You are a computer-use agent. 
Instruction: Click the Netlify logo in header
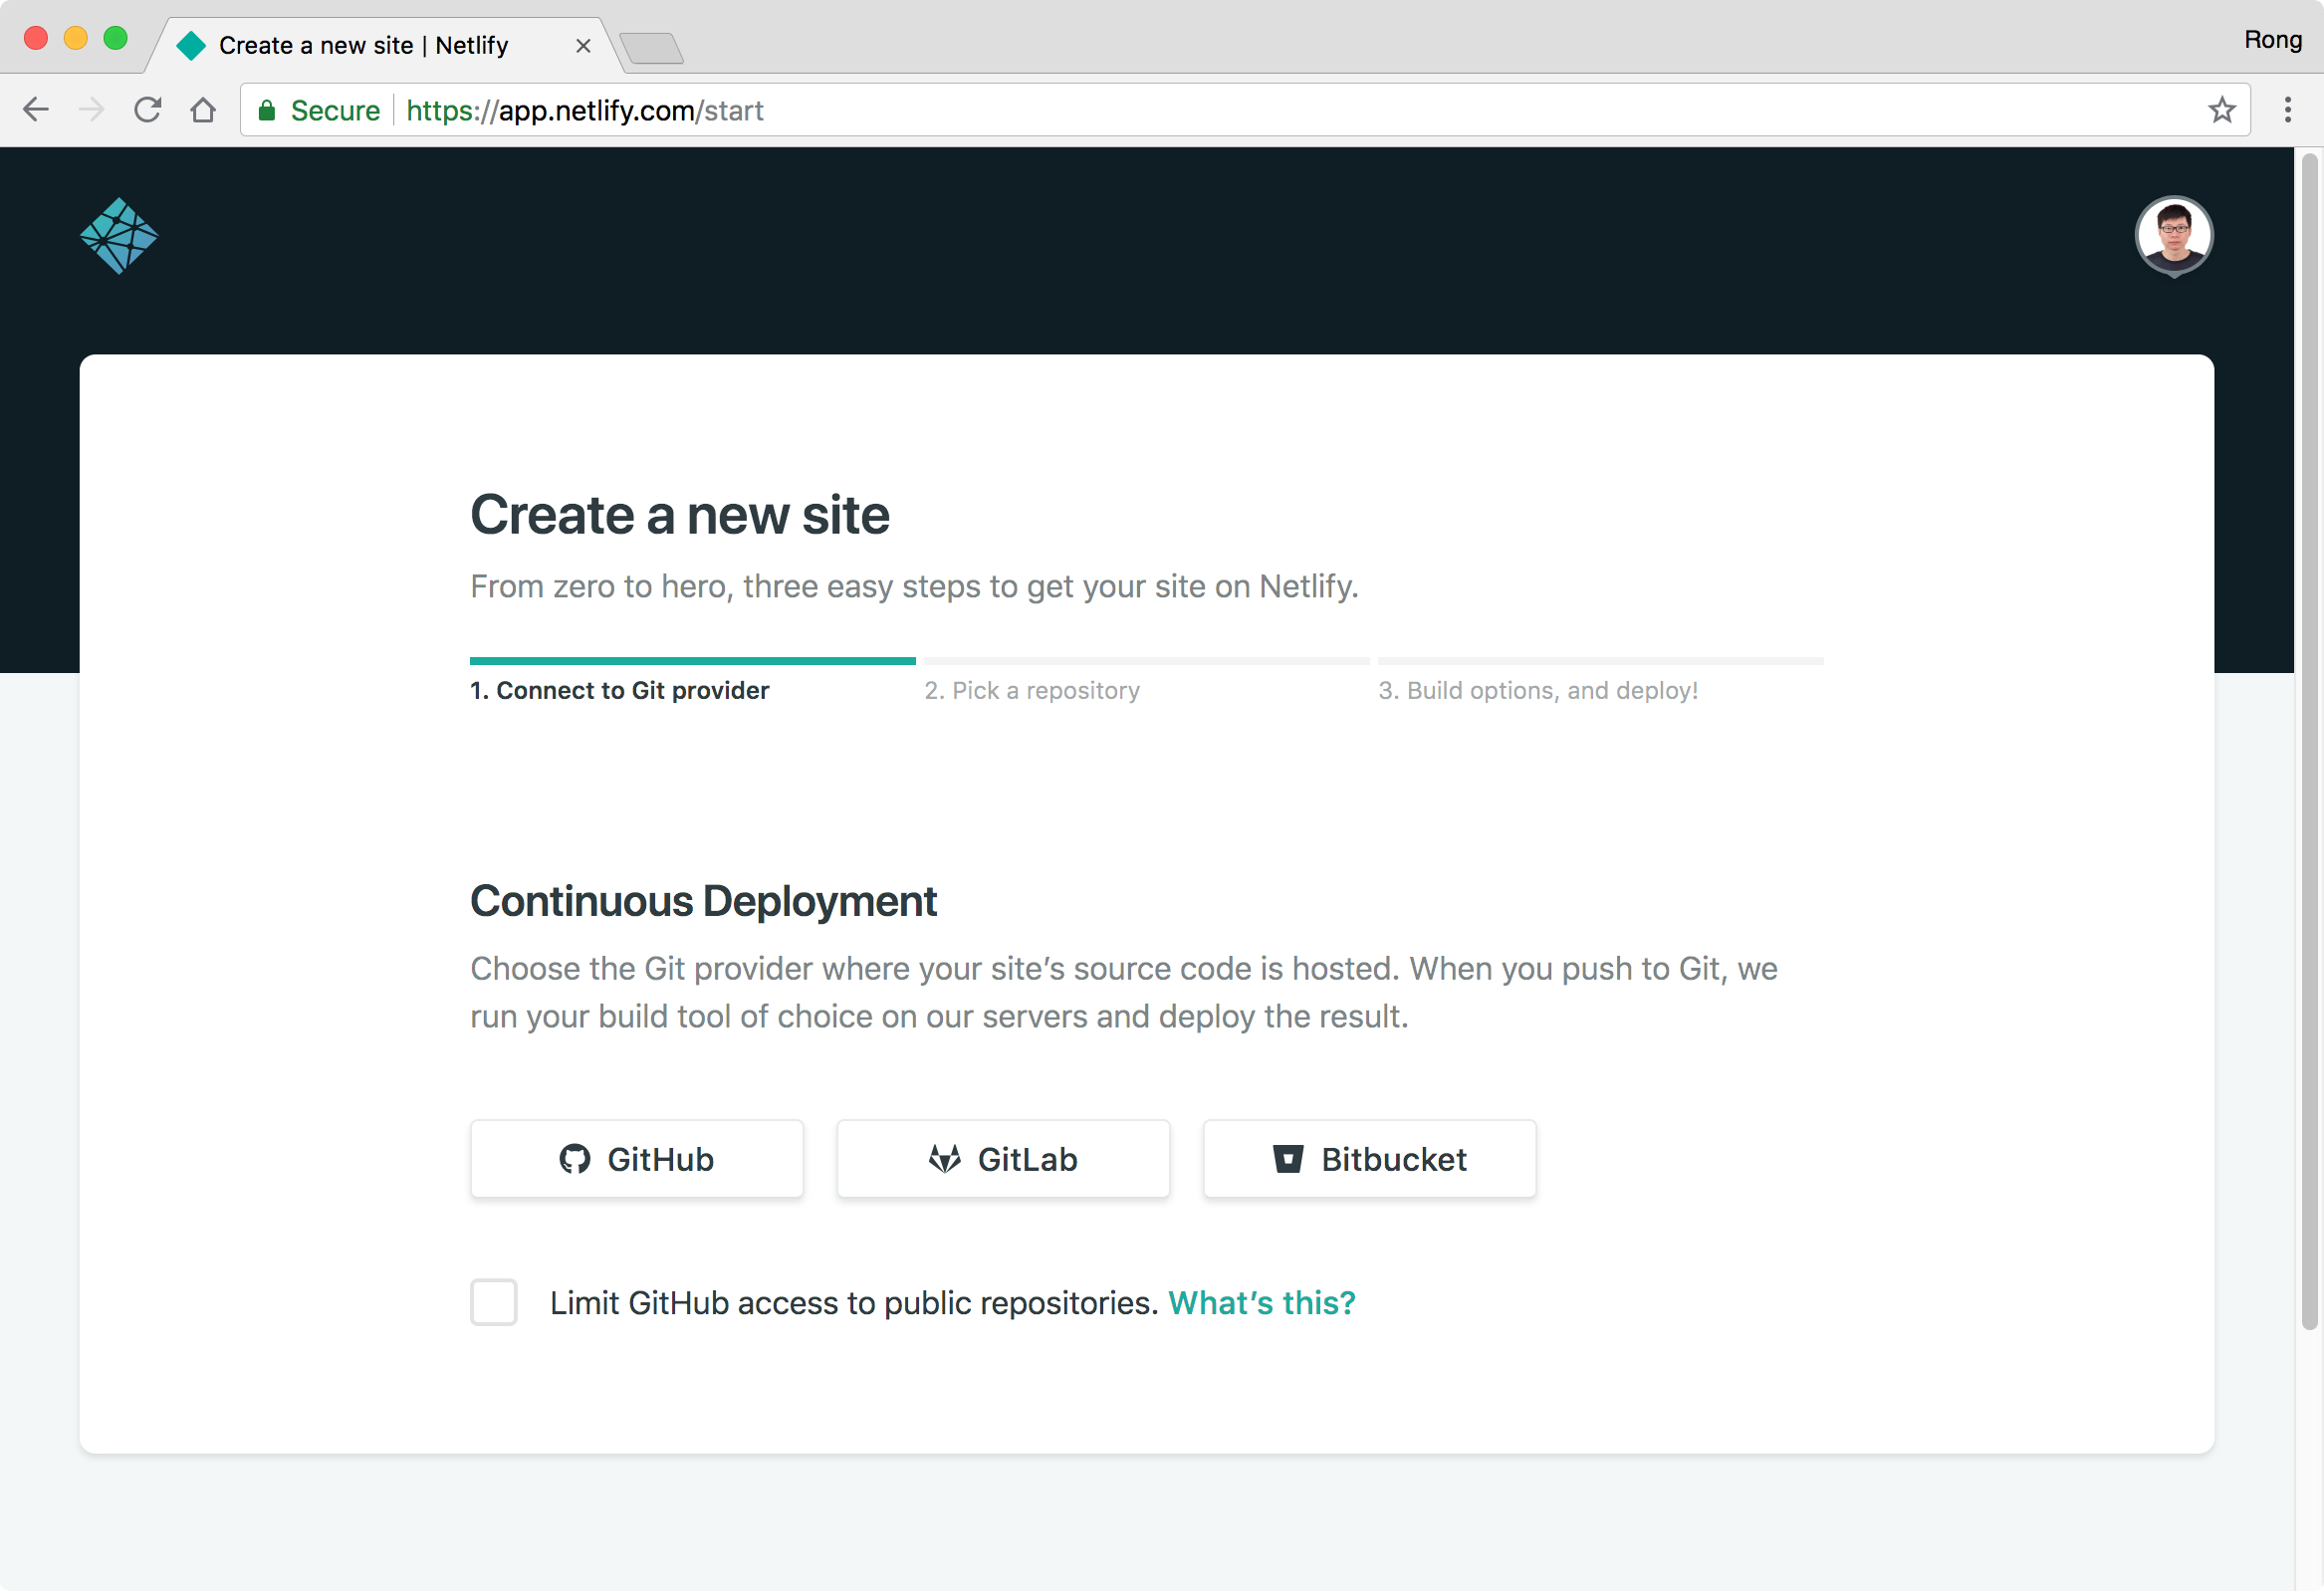119,236
